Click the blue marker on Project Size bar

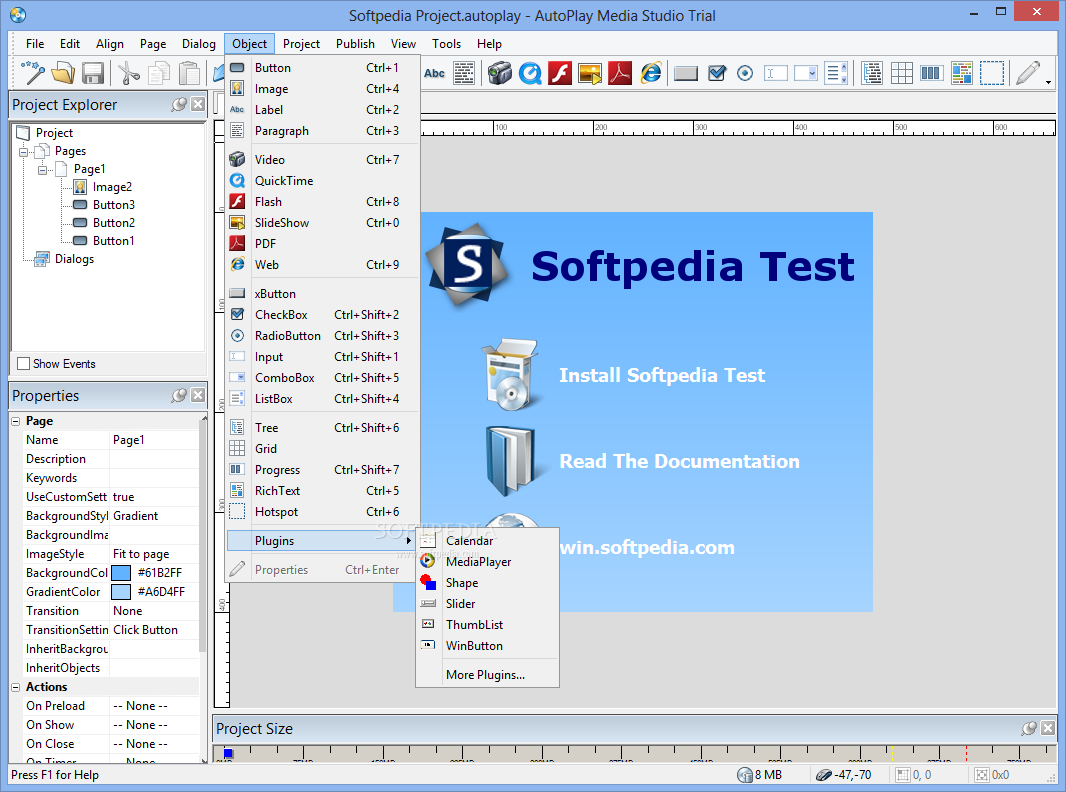click(x=228, y=753)
